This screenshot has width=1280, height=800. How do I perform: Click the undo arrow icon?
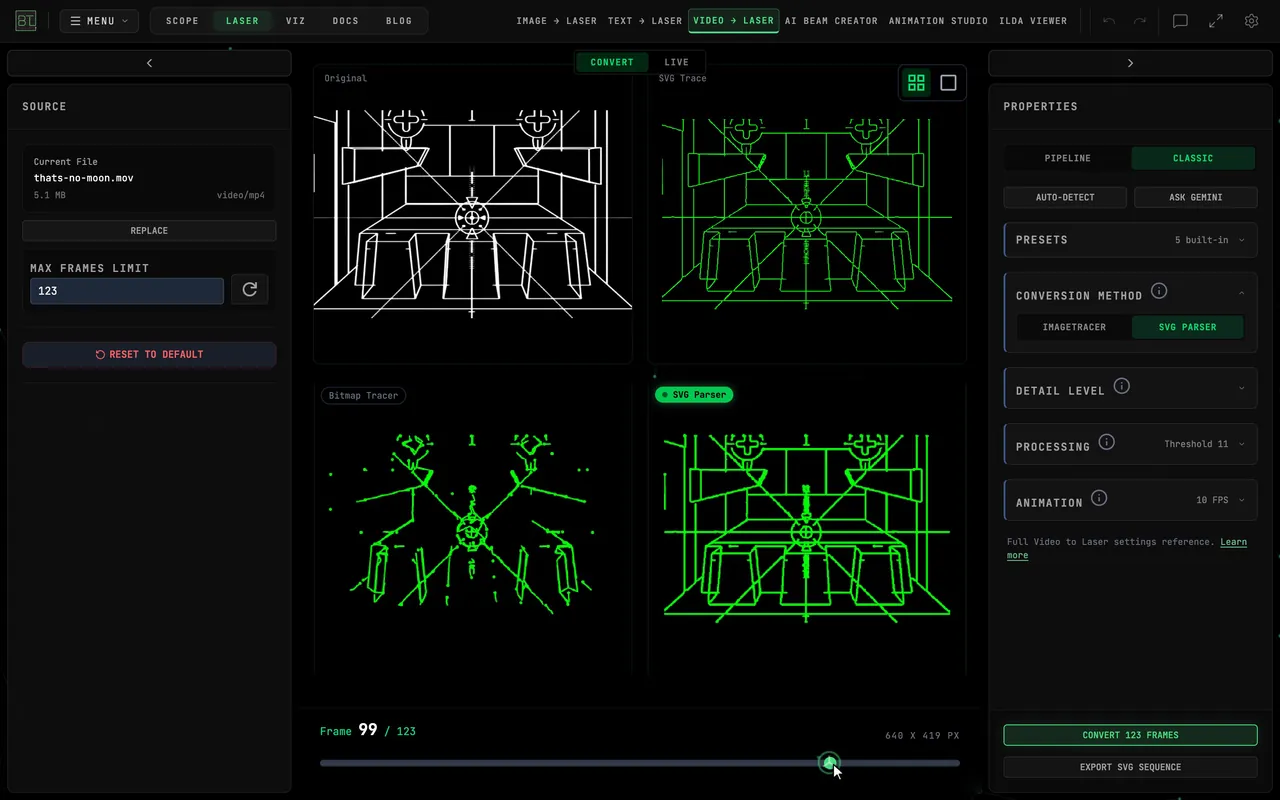pyautogui.click(x=1109, y=21)
